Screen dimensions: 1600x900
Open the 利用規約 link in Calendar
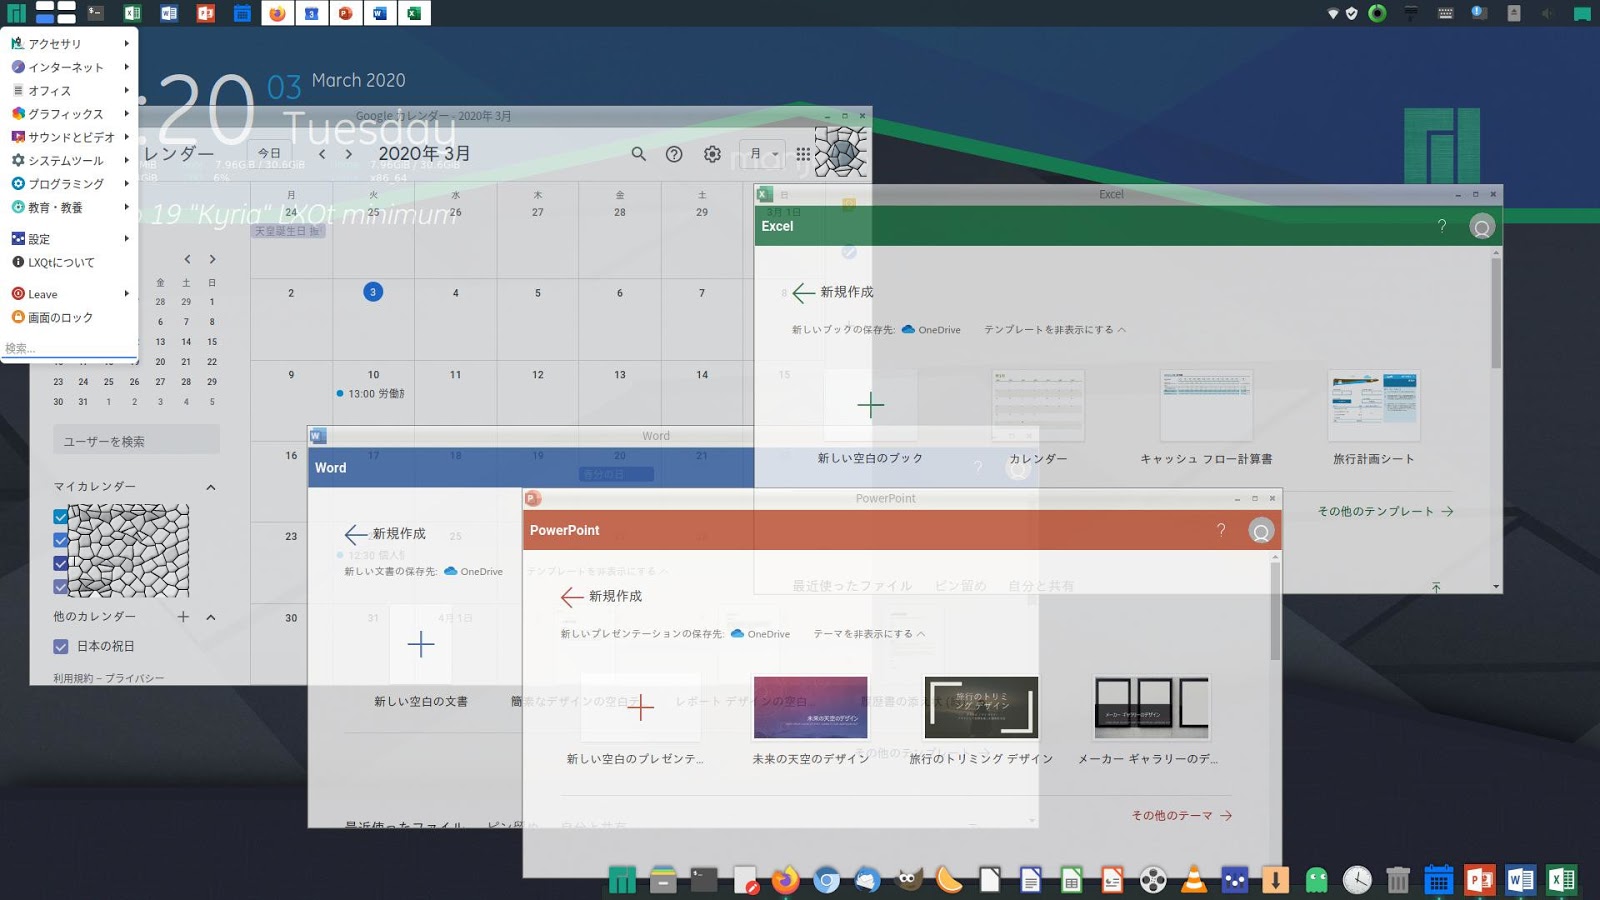click(x=73, y=679)
